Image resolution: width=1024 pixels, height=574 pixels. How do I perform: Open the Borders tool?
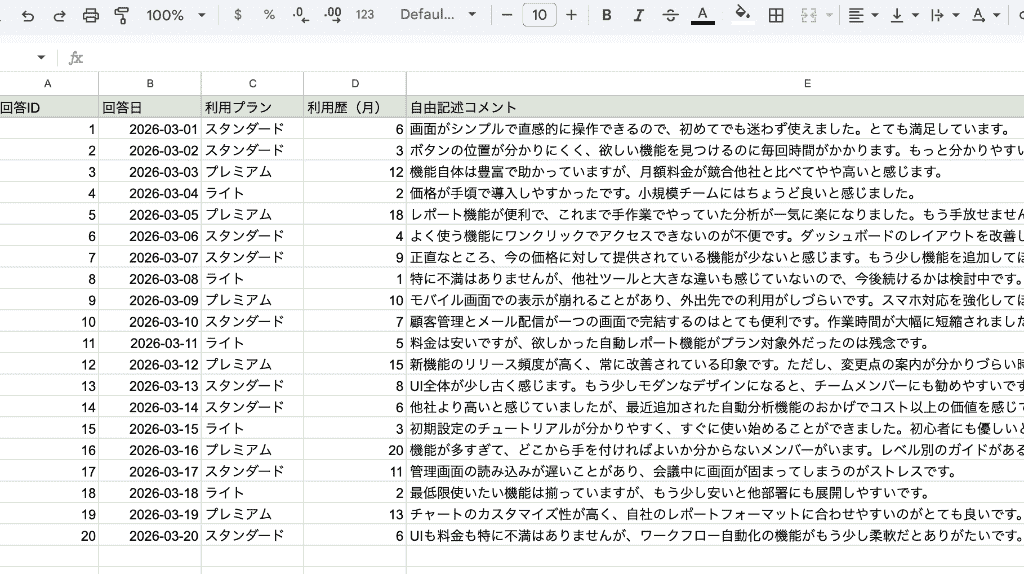775,15
